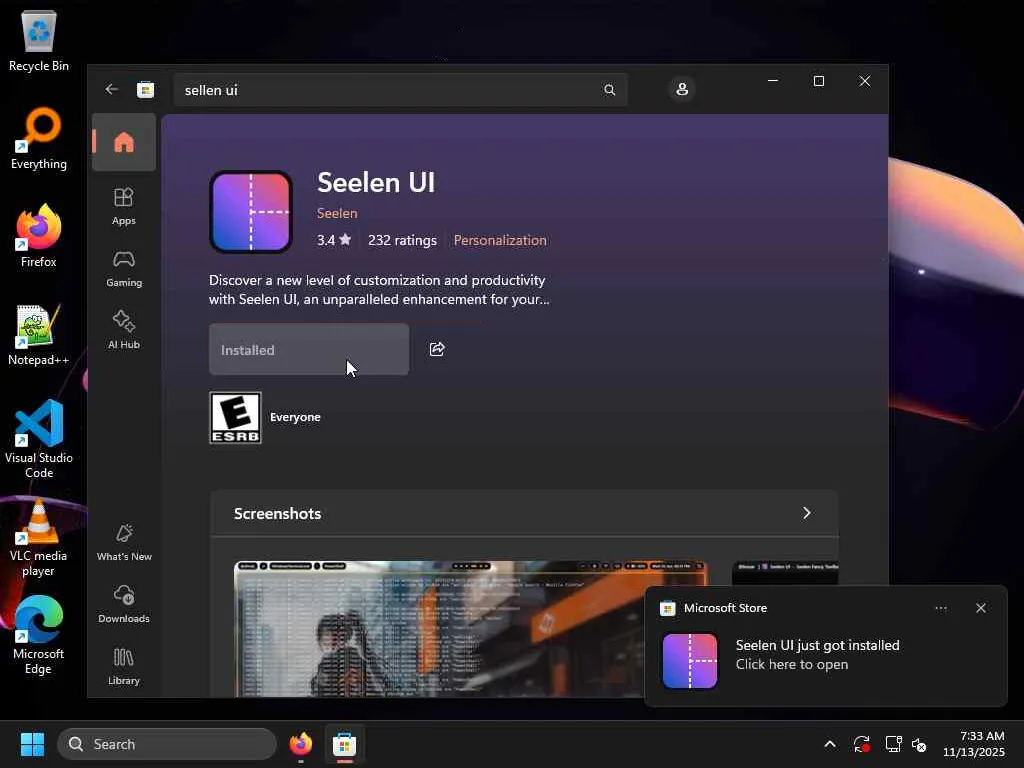This screenshot has width=1024, height=768.
Task: Click the muted volume tray icon
Action: pyautogui.click(x=920, y=744)
